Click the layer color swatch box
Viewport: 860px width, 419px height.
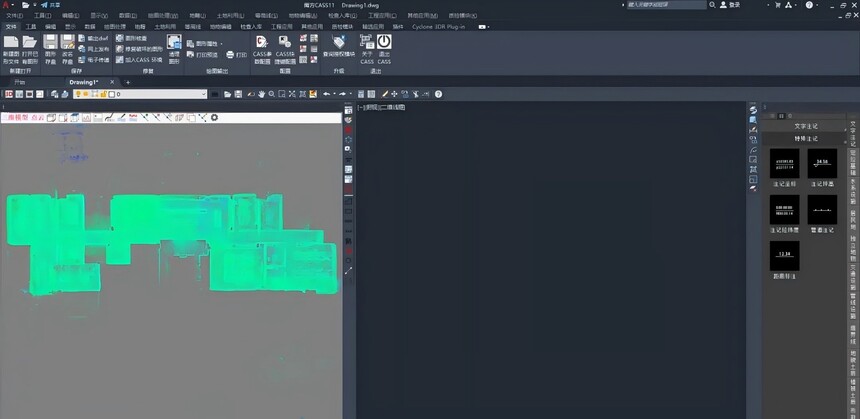tap(111, 94)
